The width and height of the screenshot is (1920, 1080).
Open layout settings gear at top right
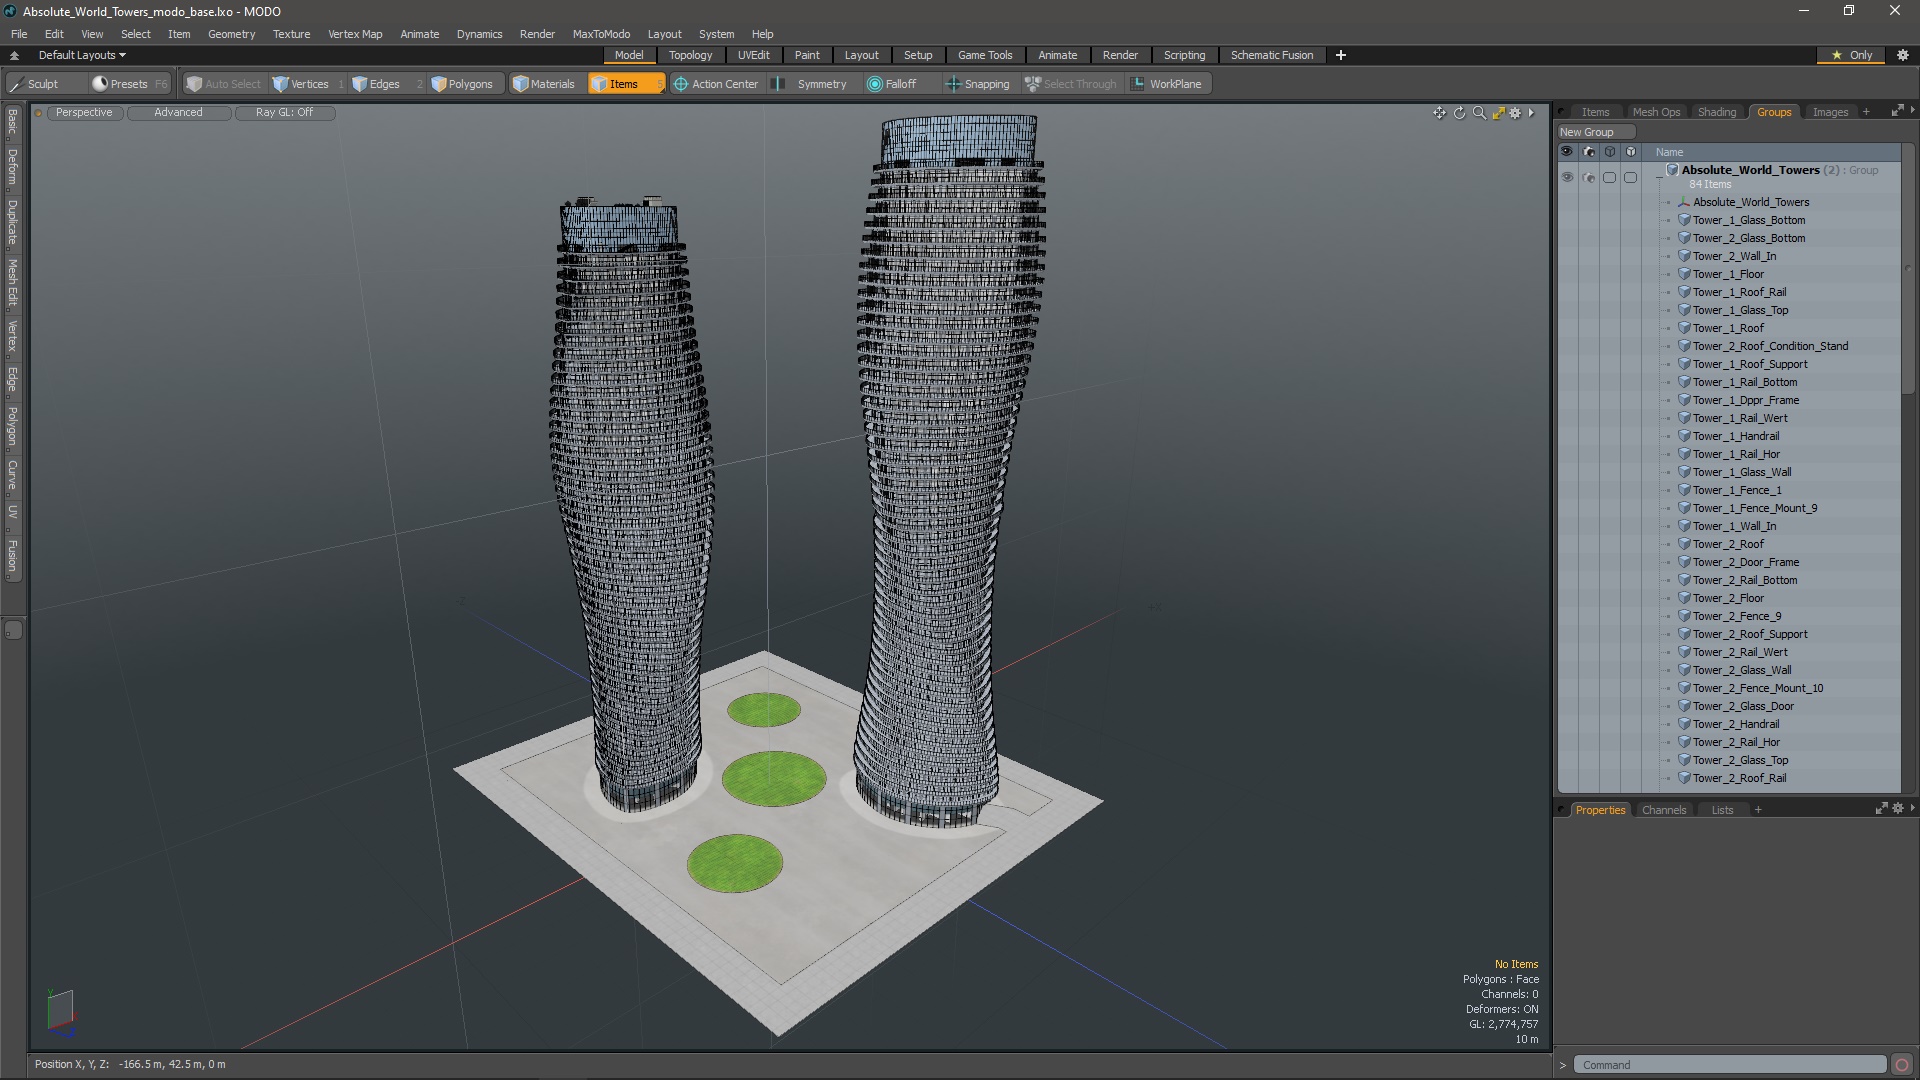click(1903, 55)
